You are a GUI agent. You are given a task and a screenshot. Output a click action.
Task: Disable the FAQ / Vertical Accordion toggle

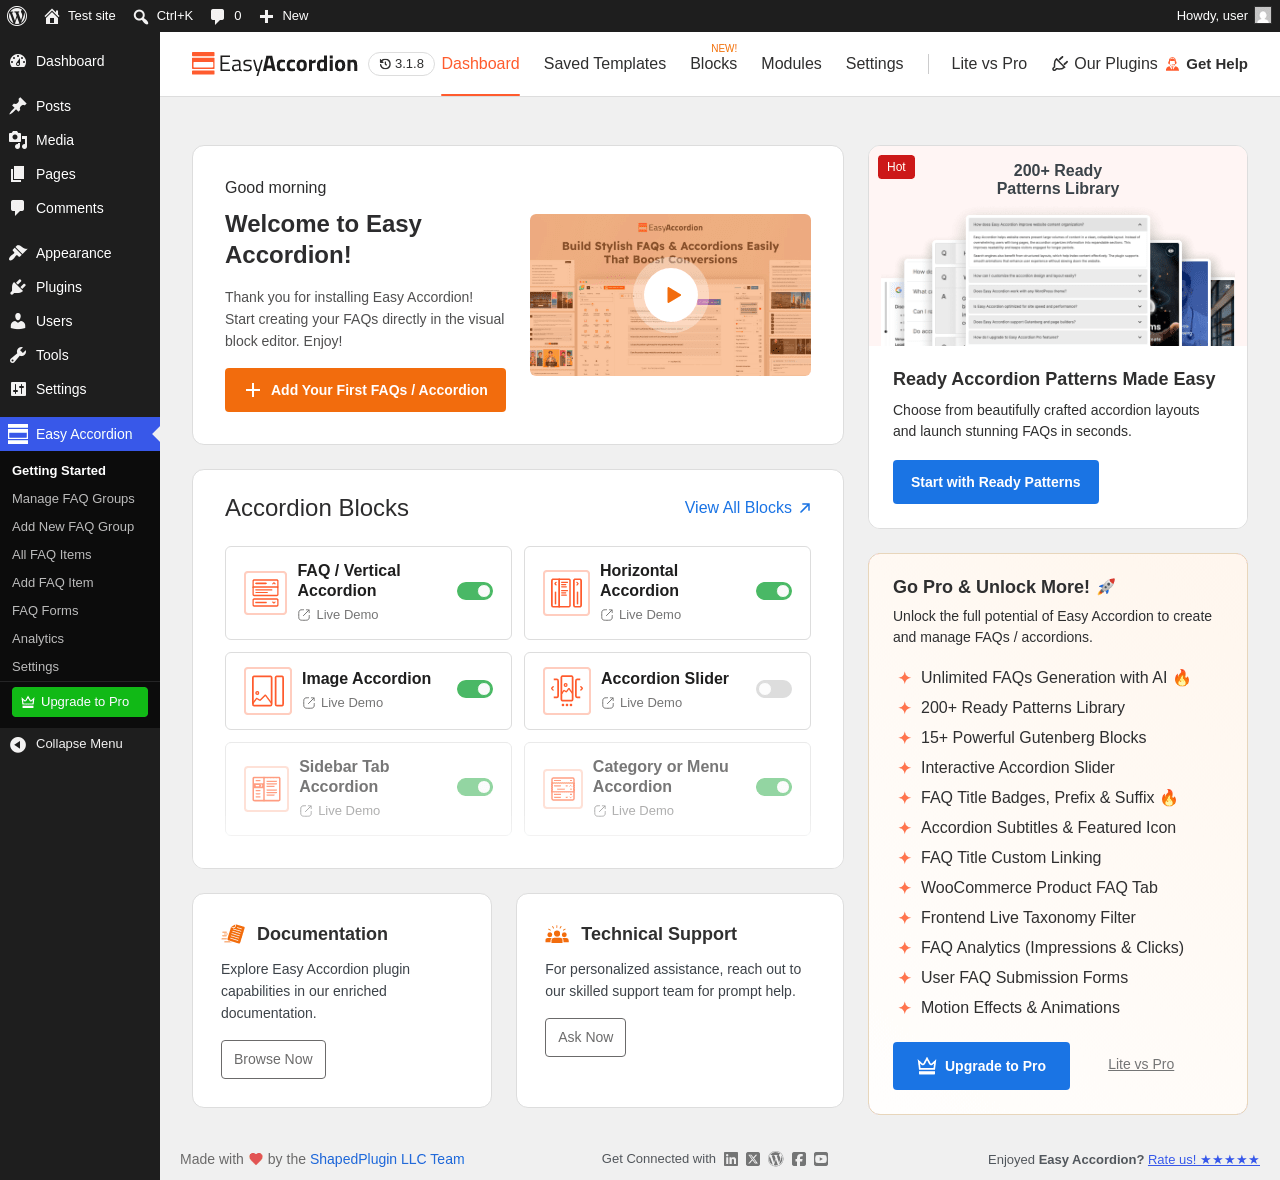click(x=475, y=591)
